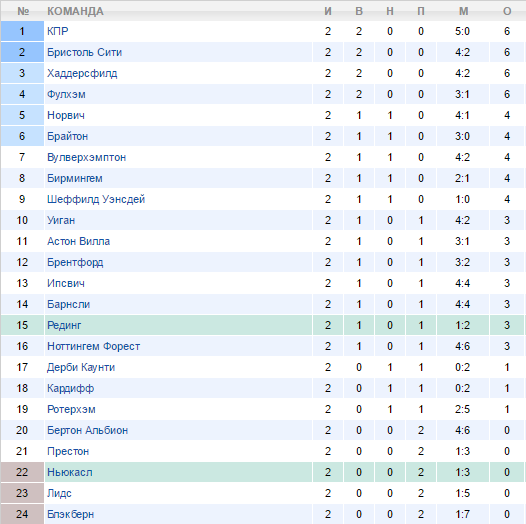Select the blue position 1 cell
This screenshot has height=524, width=526.
tap(22, 31)
